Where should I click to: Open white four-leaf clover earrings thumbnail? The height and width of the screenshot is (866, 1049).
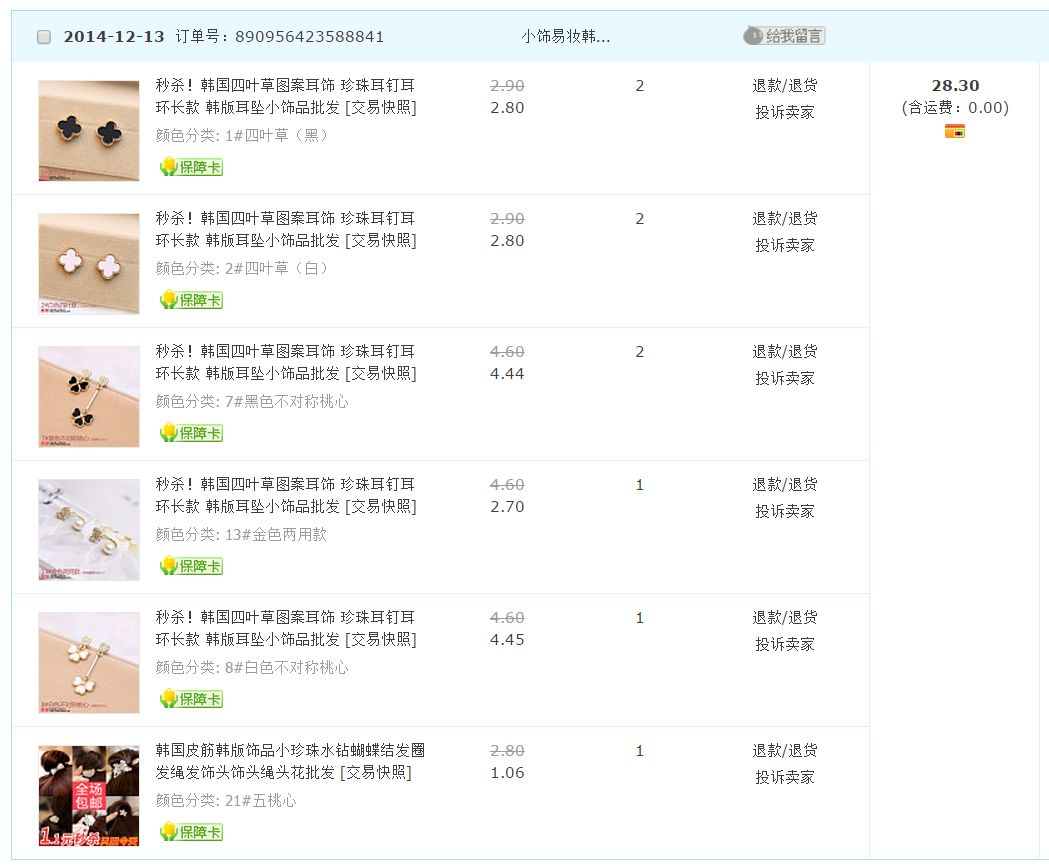[89, 263]
